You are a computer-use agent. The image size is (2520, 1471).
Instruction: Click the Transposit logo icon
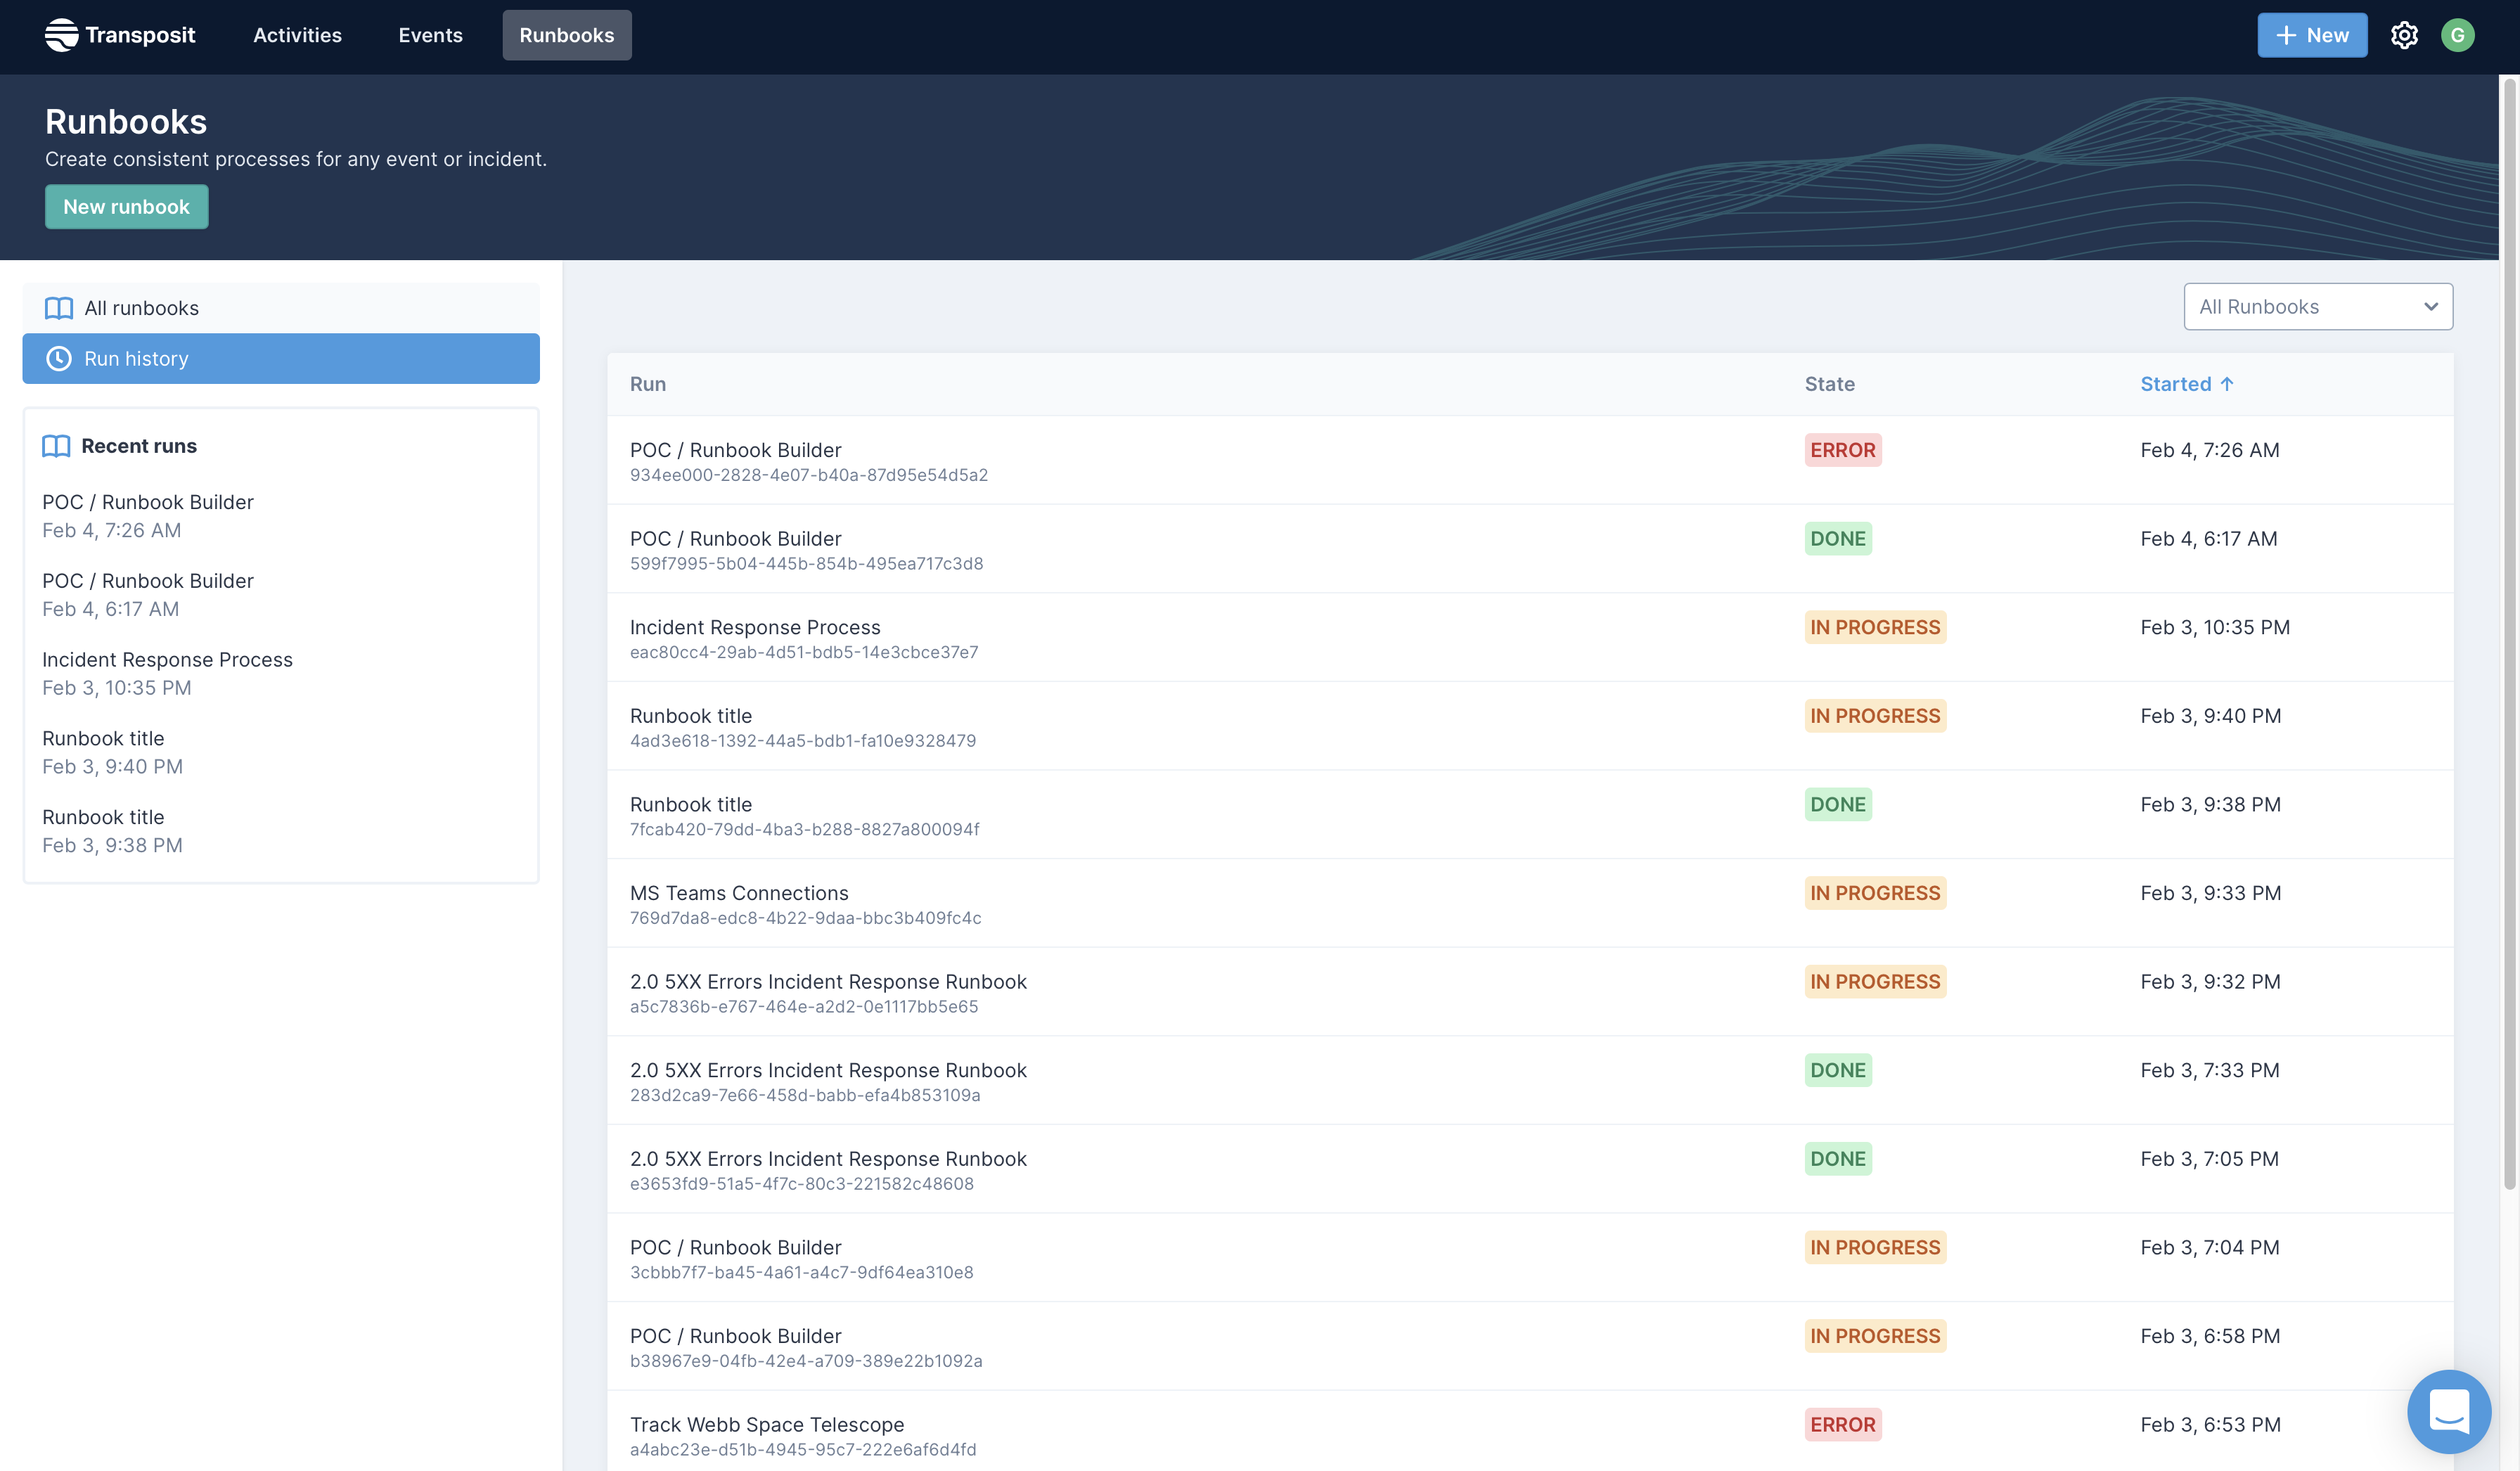point(61,35)
